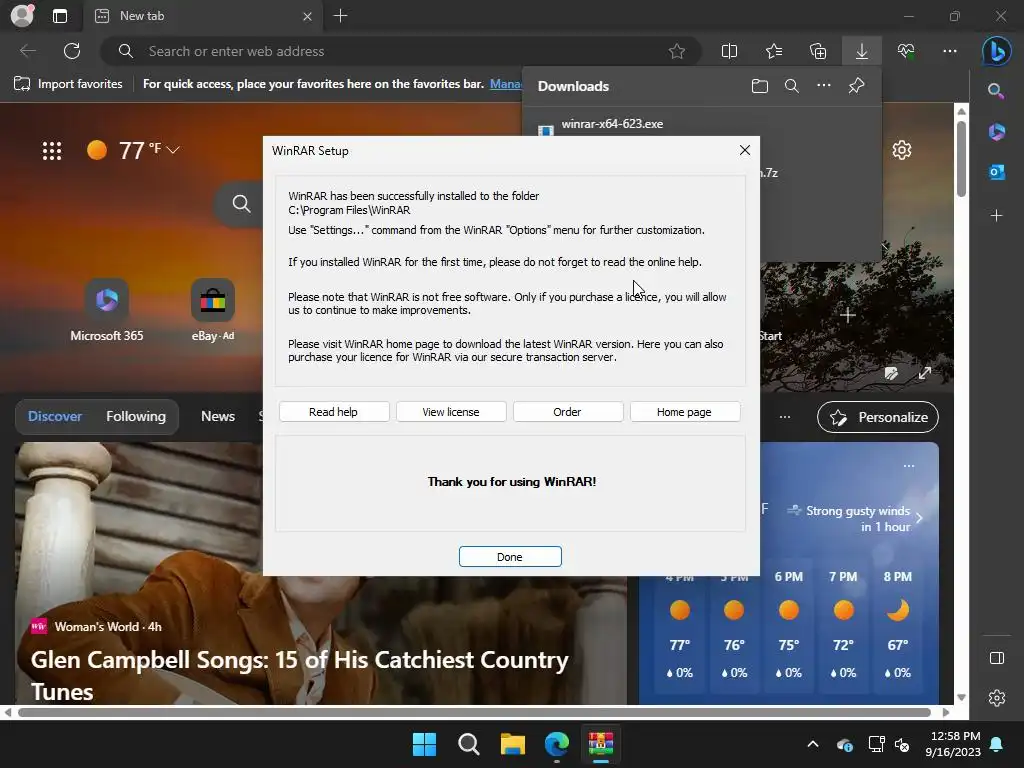Open Outlook in Edge sidebar
The width and height of the screenshot is (1024, 768).
point(997,172)
